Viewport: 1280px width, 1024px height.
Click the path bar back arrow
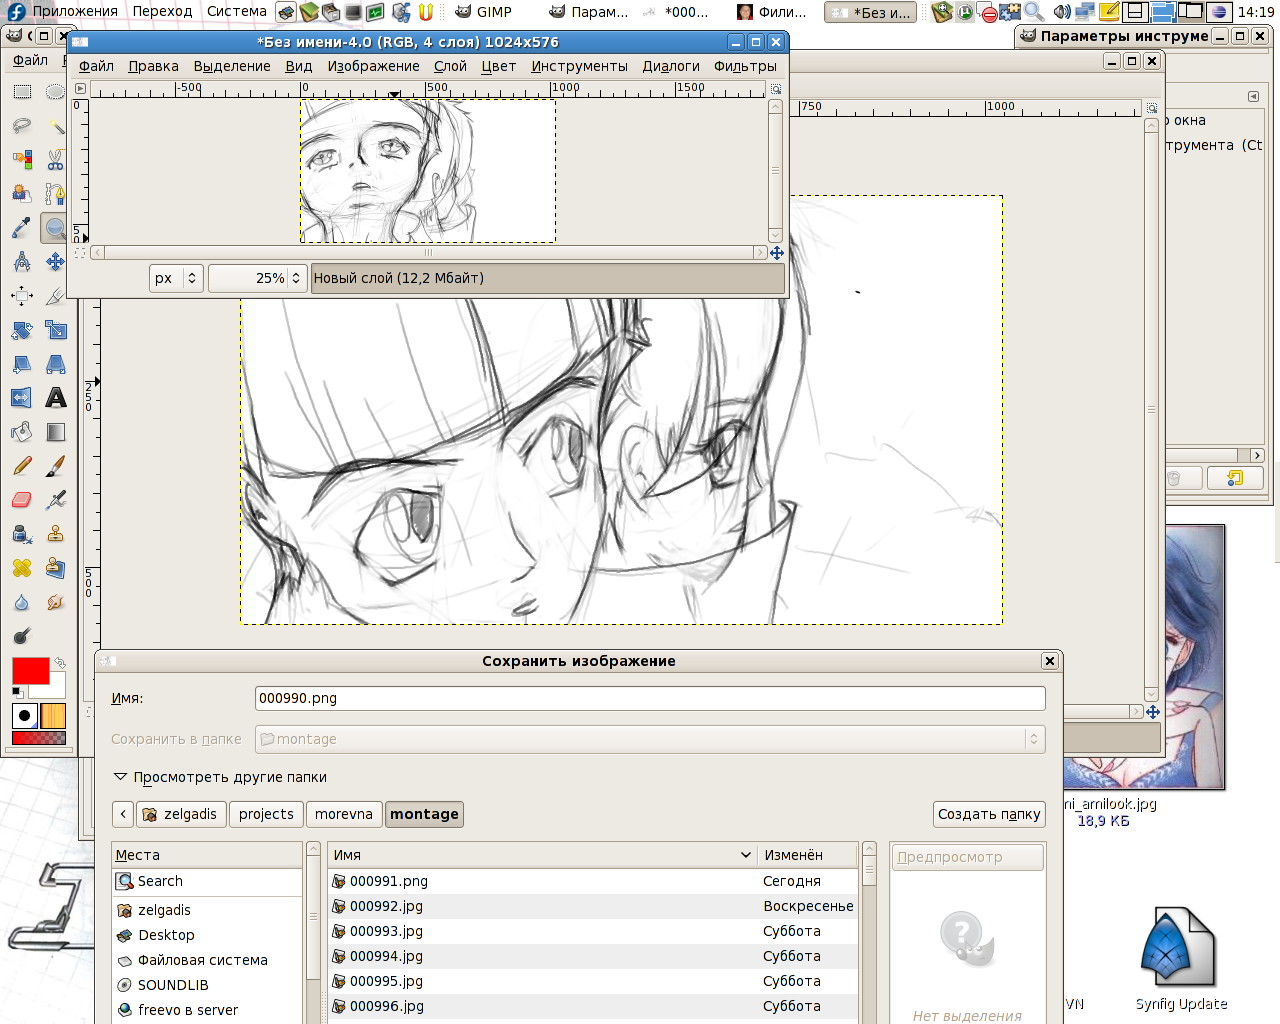[123, 814]
